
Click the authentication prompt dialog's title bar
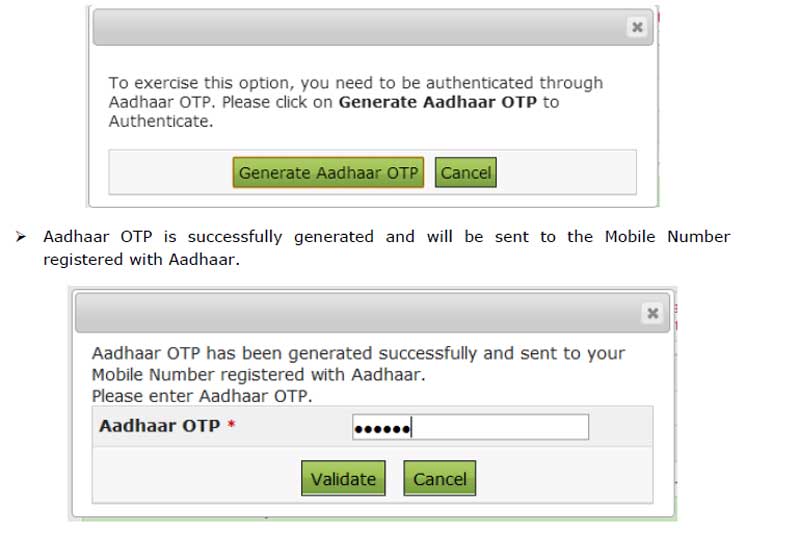(360, 28)
